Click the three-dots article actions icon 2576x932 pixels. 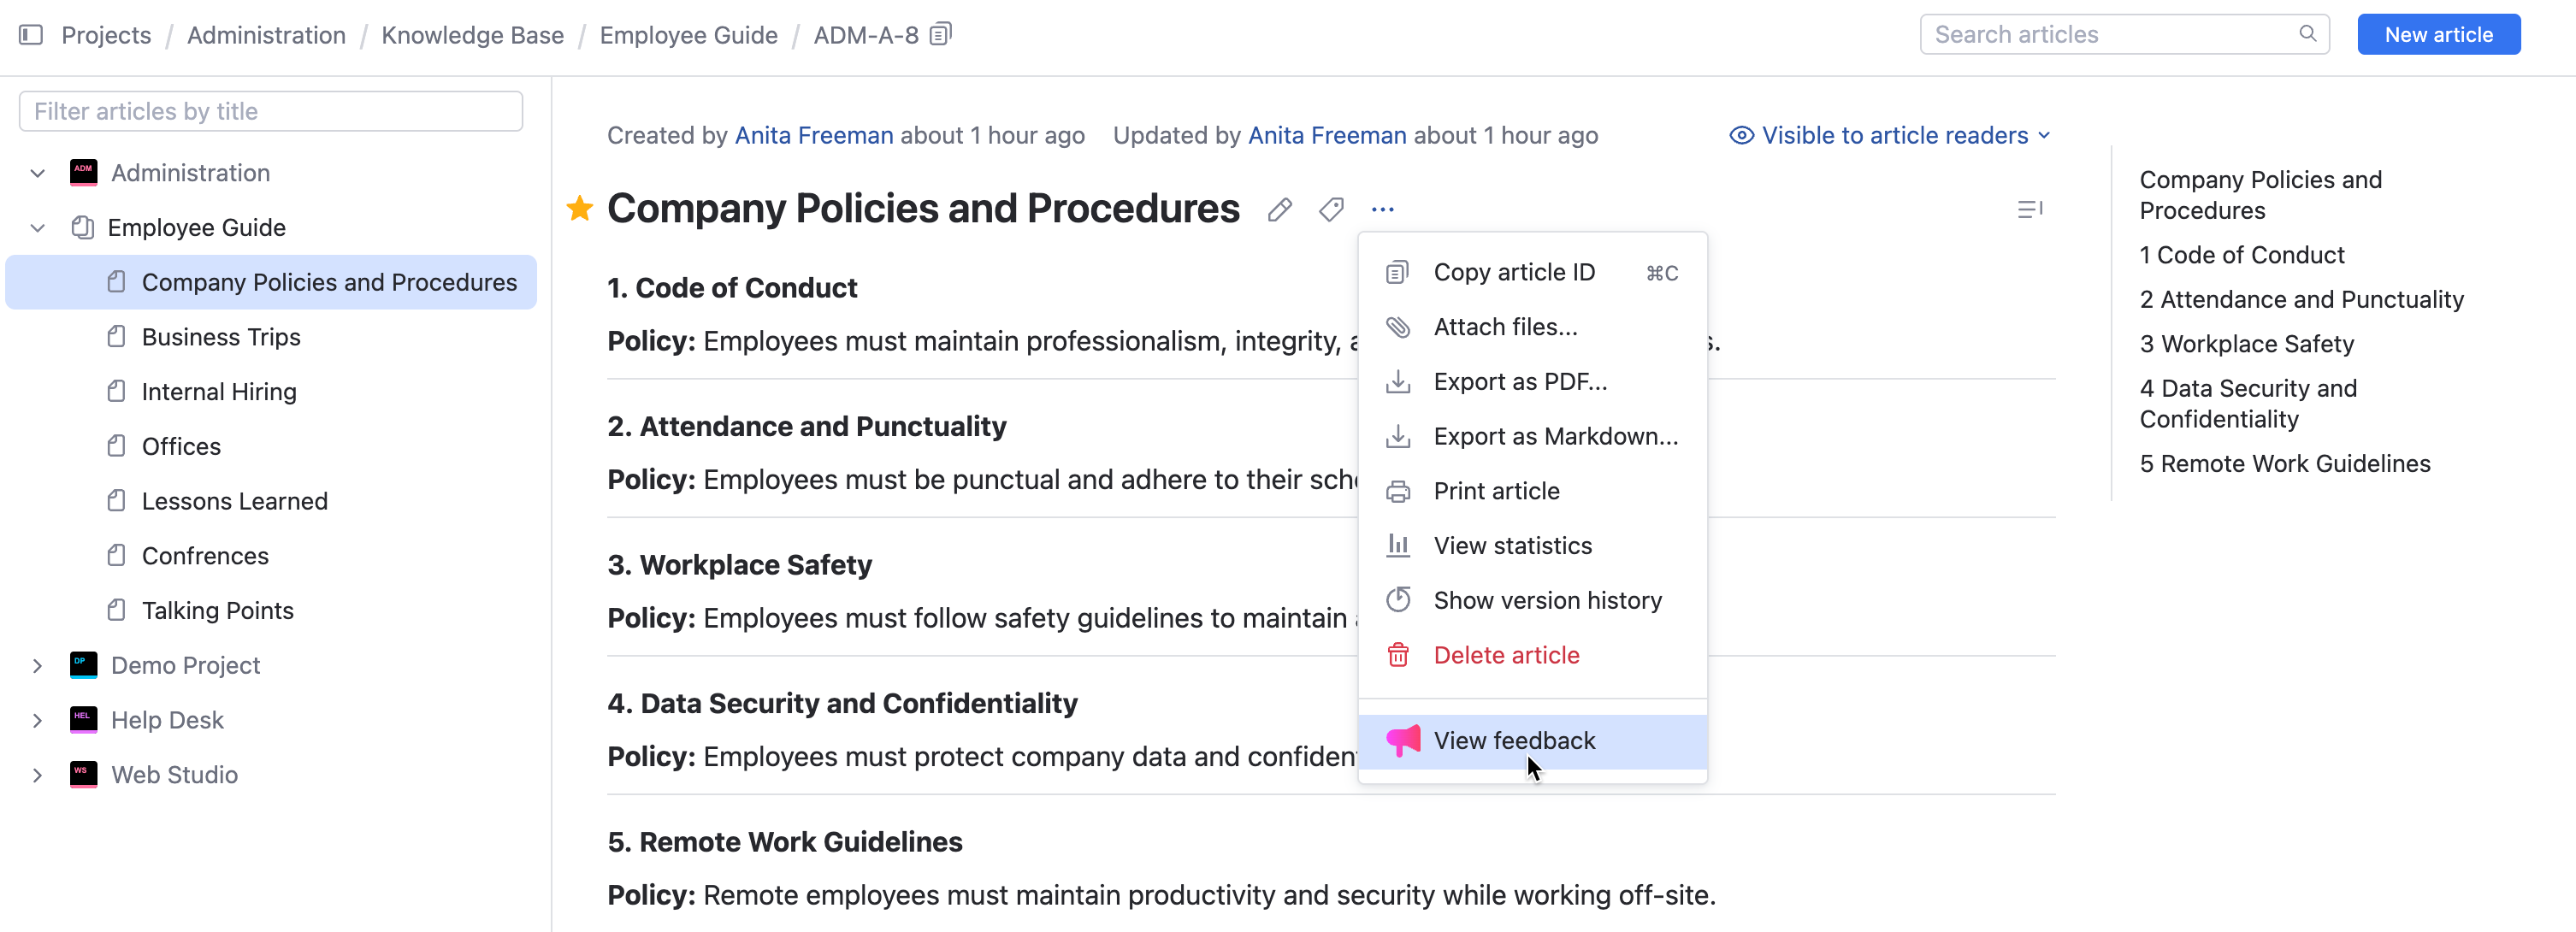coord(1383,209)
